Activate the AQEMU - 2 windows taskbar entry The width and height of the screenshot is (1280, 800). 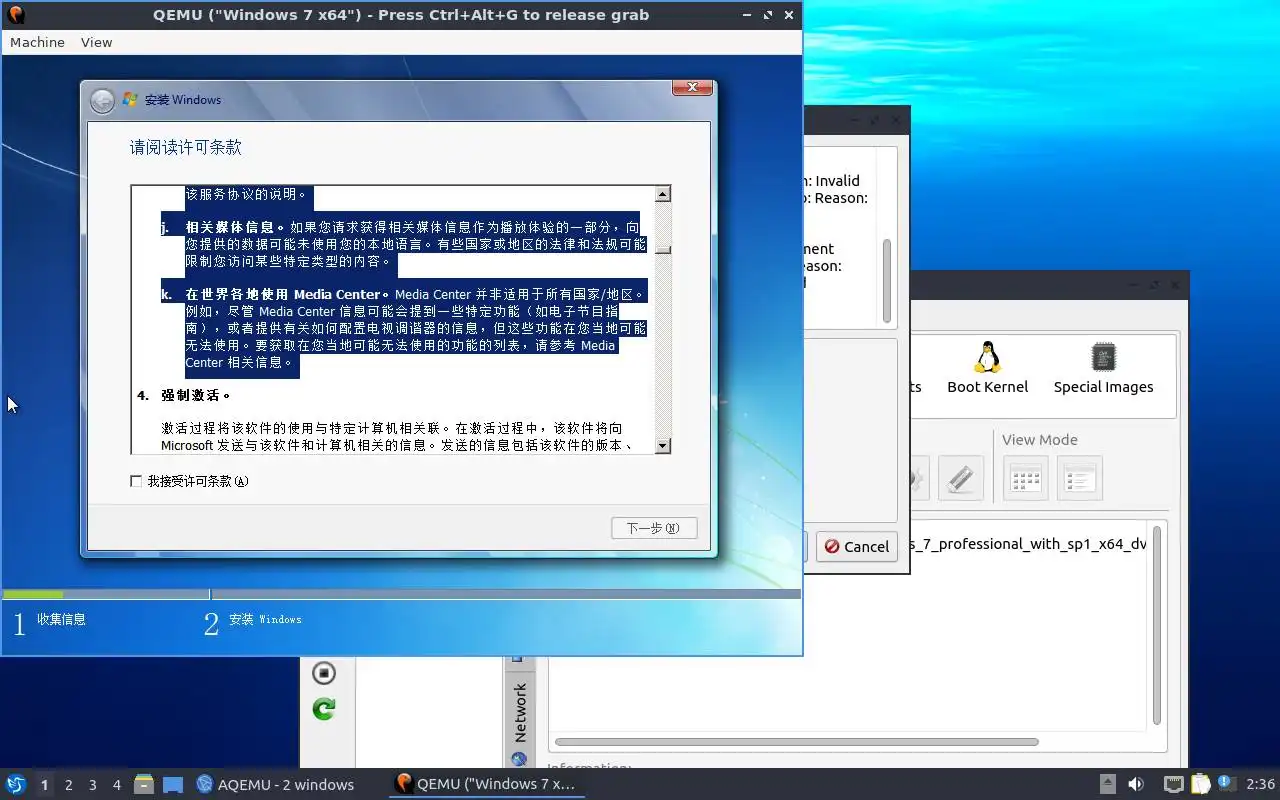275,784
